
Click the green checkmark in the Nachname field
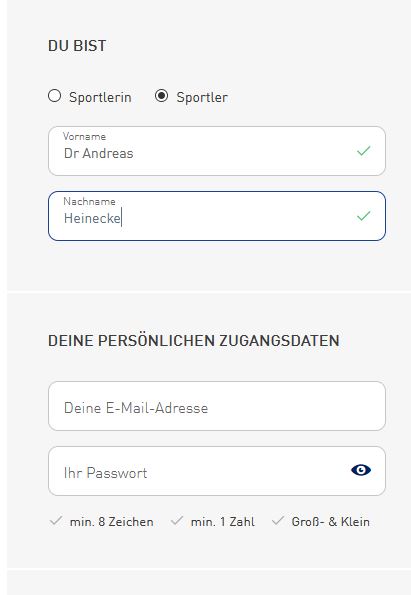364,216
